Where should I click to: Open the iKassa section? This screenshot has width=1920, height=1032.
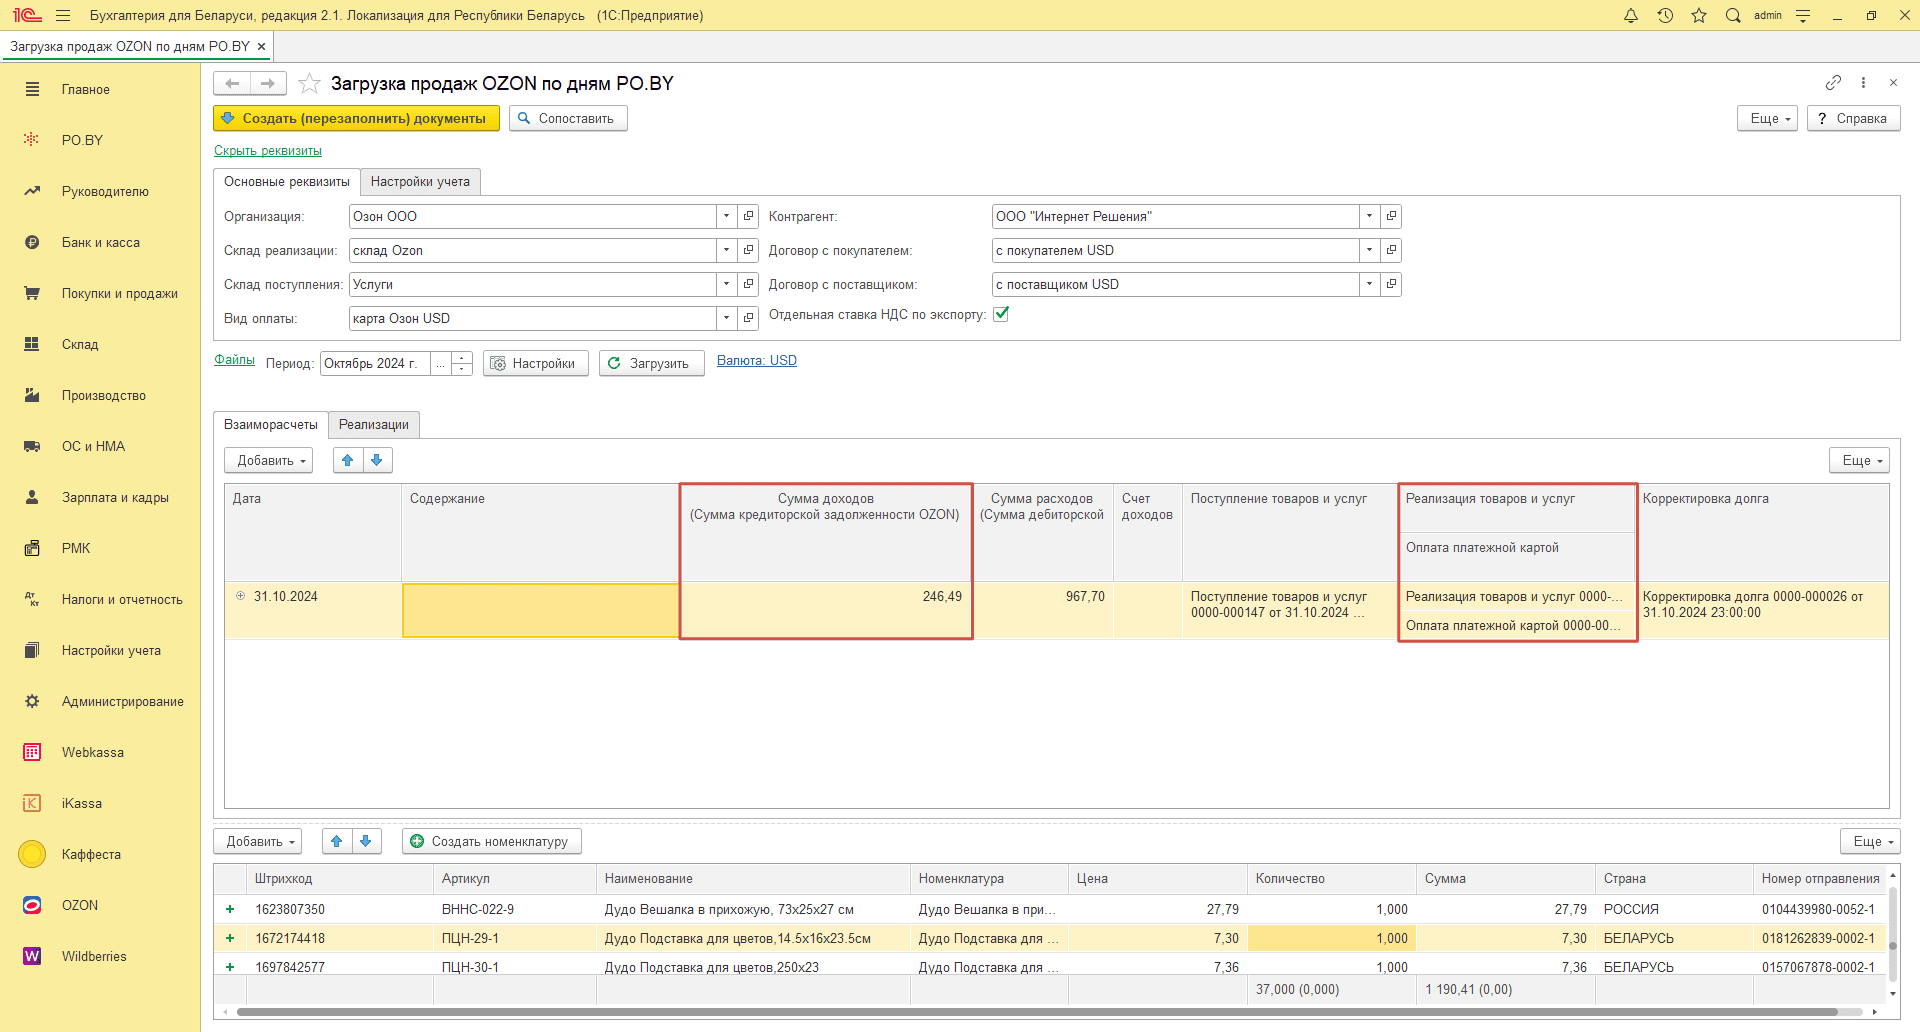tap(82, 803)
